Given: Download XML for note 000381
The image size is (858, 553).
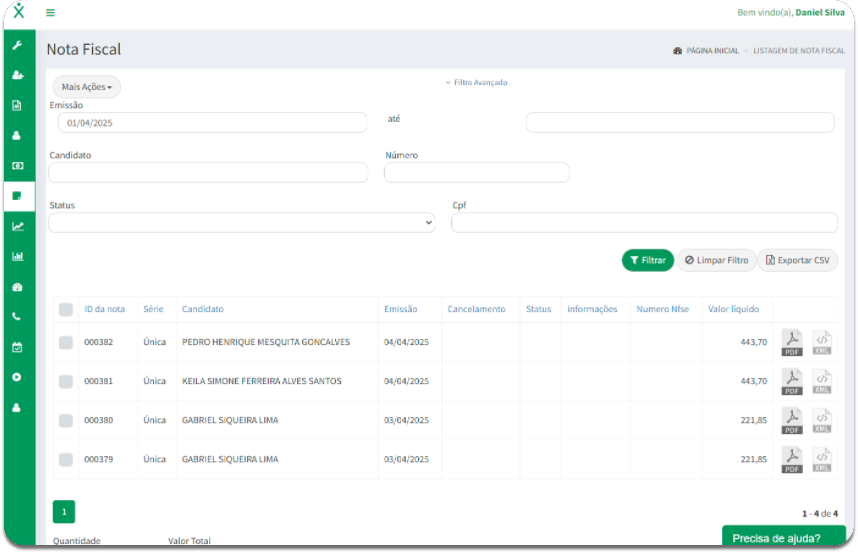Looking at the screenshot, I should 821,382.
